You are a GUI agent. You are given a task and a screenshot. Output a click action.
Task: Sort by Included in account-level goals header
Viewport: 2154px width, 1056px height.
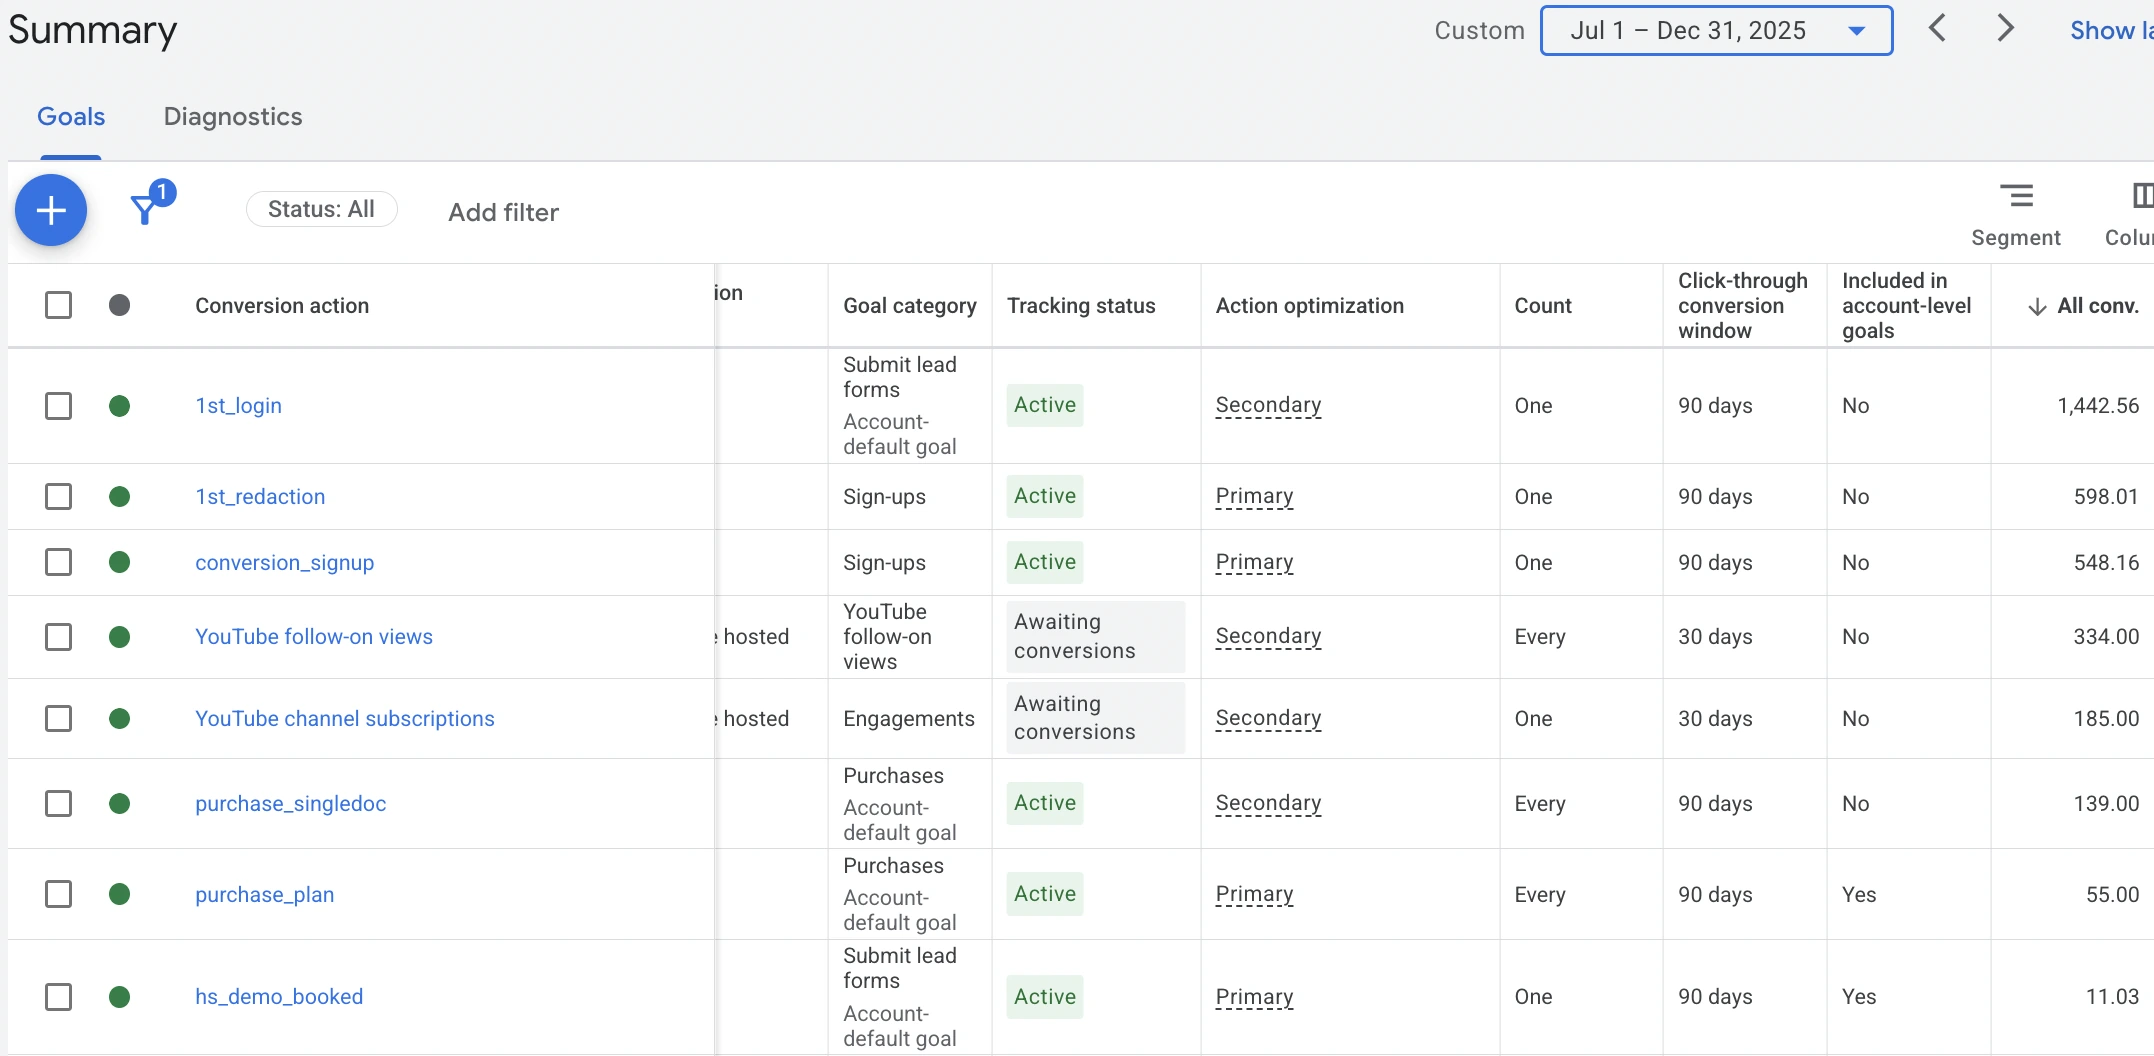[x=1906, y=305]
